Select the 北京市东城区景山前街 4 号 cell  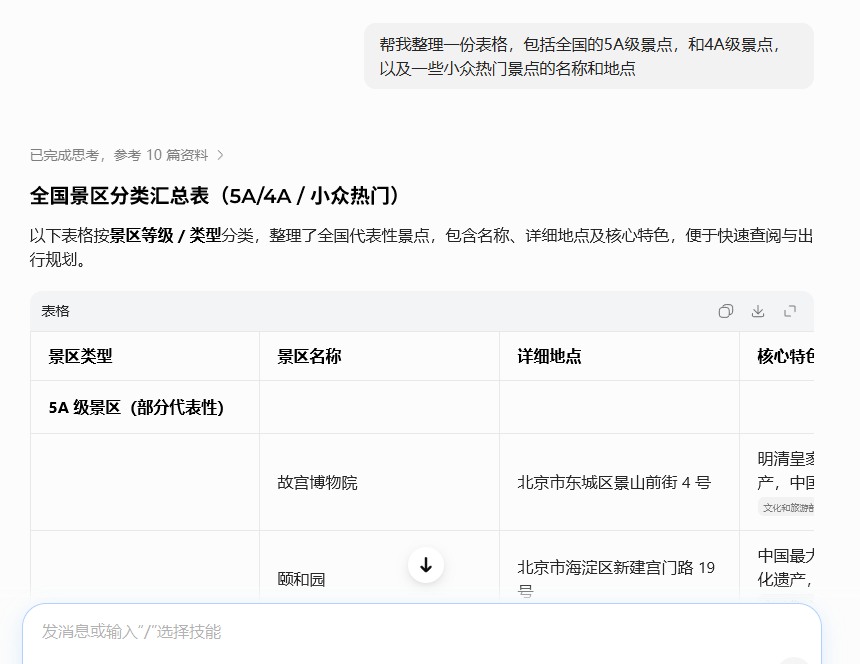click(x=619, y=483)
